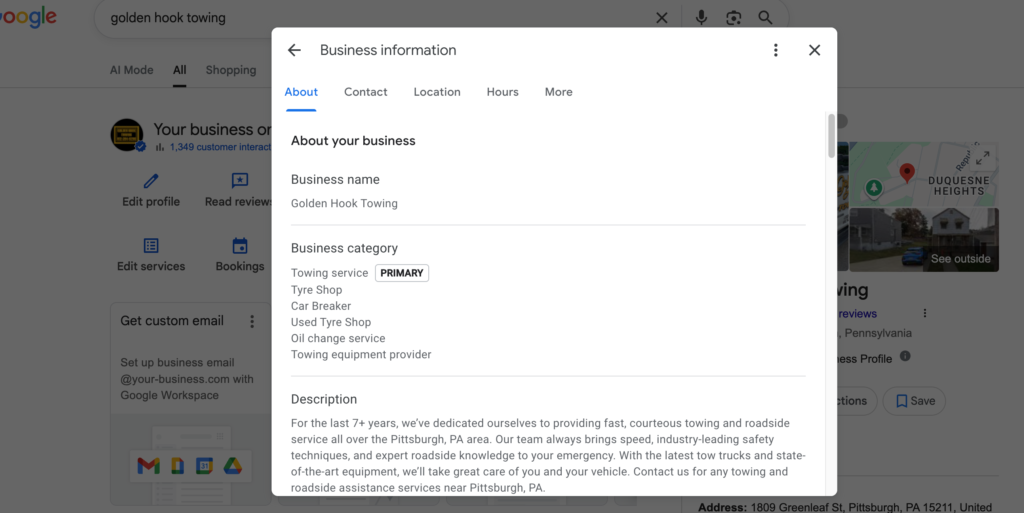
Task: Open Get custom email card options menu
Action: (252, 322)
